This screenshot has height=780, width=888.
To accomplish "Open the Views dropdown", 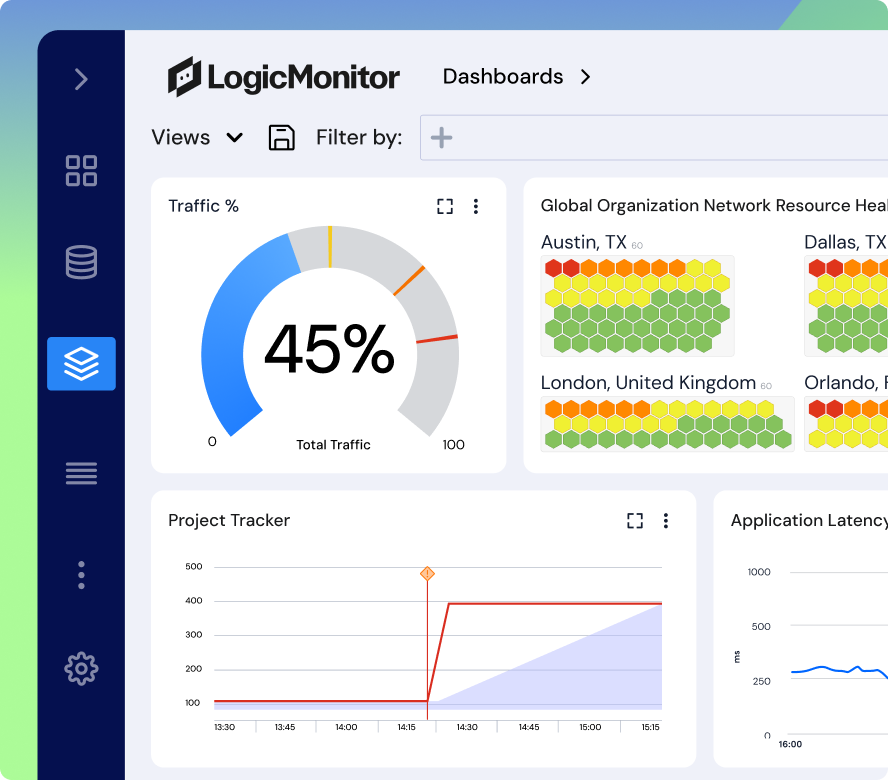I will pyautogui.click(x=197, y=138).
